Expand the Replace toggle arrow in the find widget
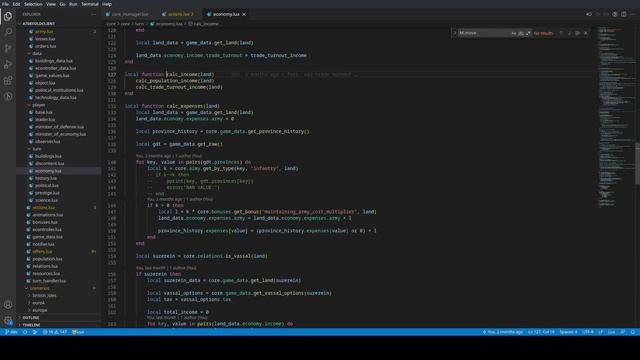 tap(455, 33)
